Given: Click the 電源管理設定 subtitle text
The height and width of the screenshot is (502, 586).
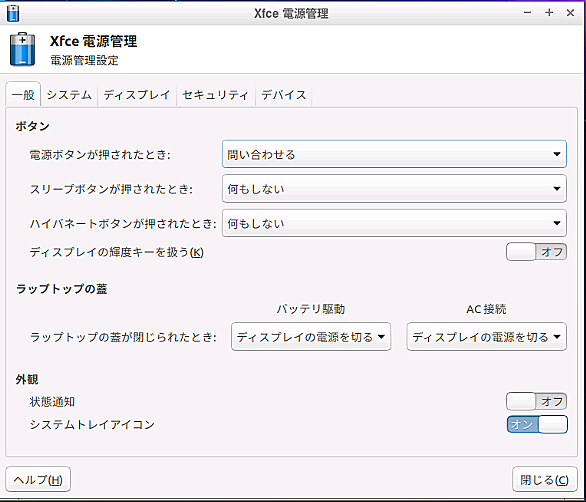Looking at the screenshot, I should (x=84, y=60).
